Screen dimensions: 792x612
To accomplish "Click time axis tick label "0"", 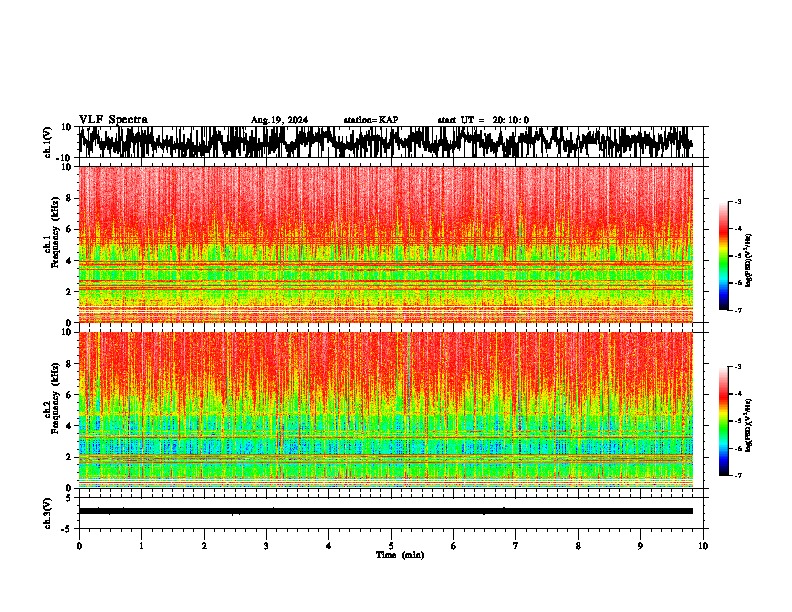I will (x=79, y=546).
